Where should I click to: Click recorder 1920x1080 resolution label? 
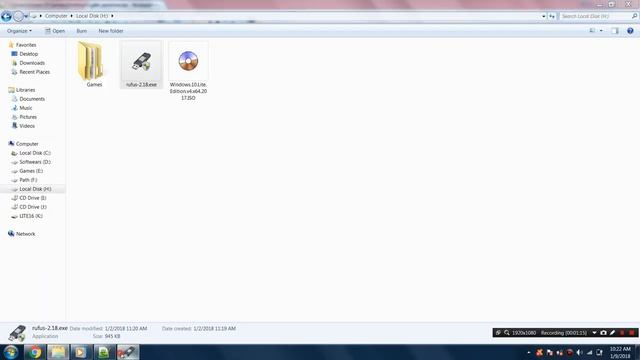[x=524, y=333]
